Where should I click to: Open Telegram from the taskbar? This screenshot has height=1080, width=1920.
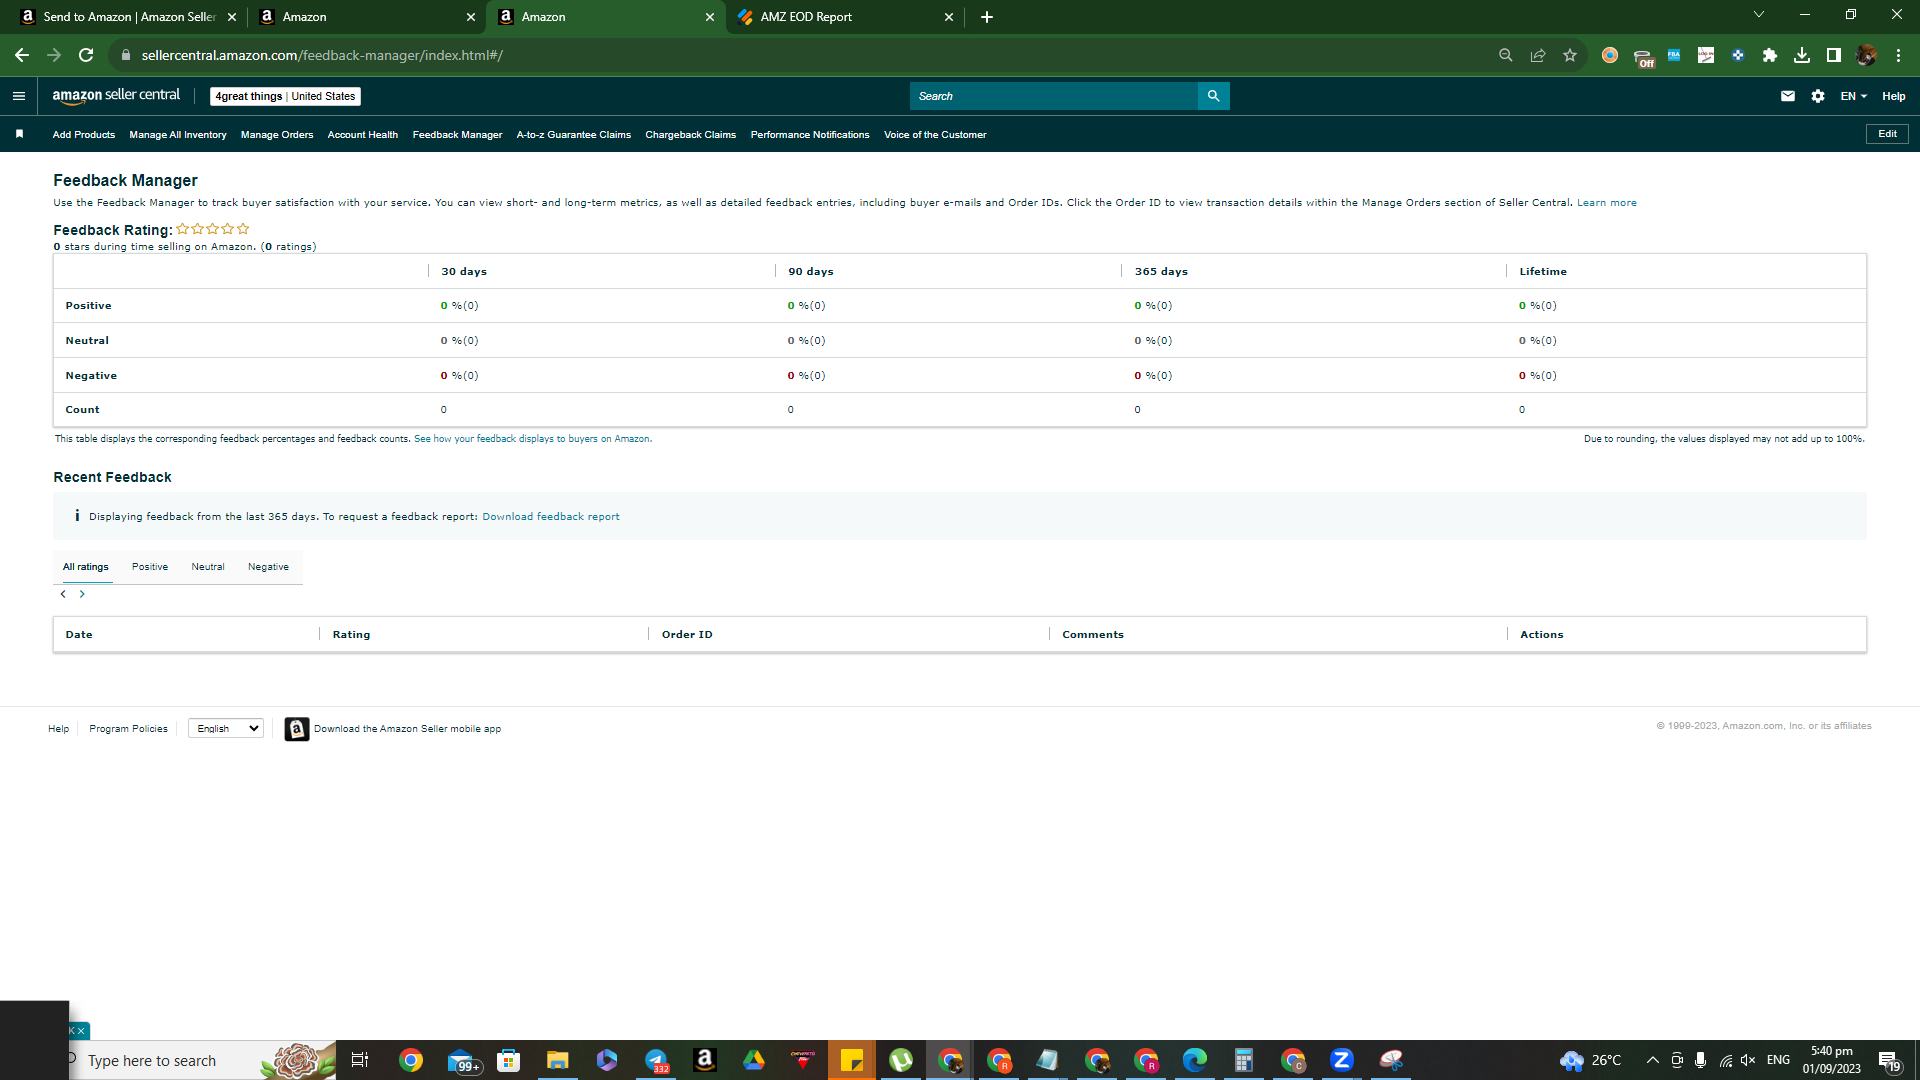656,1060
